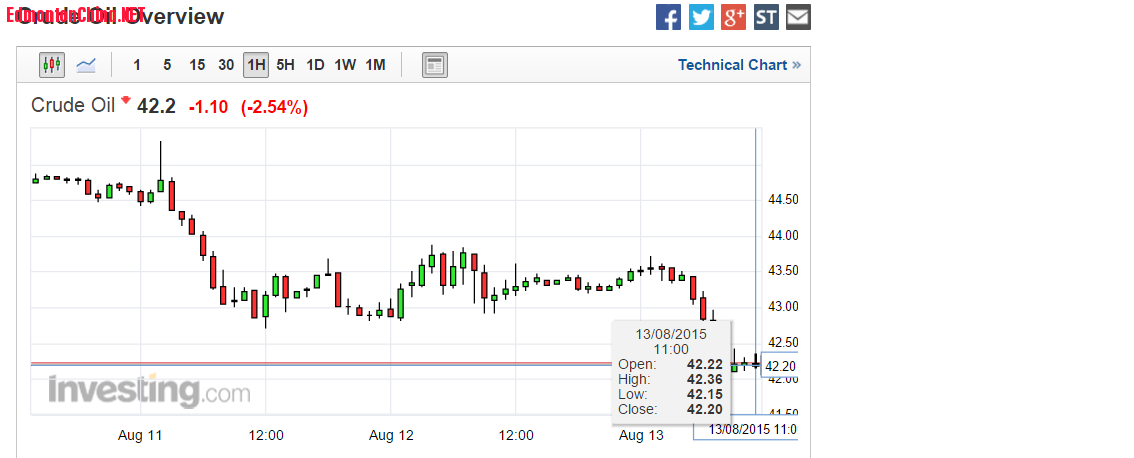Image resolution: width=1134 pixels, height=458 pixels.
Task: Share via Google Plus icon
Action: [x=733, y=17]
